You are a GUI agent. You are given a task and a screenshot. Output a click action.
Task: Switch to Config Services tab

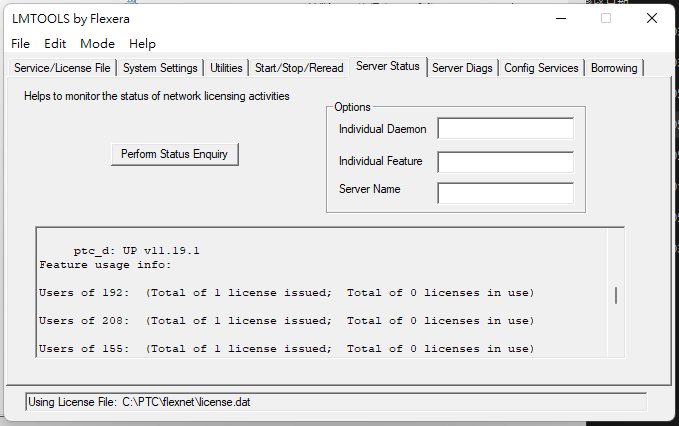(x=541, y=68)
